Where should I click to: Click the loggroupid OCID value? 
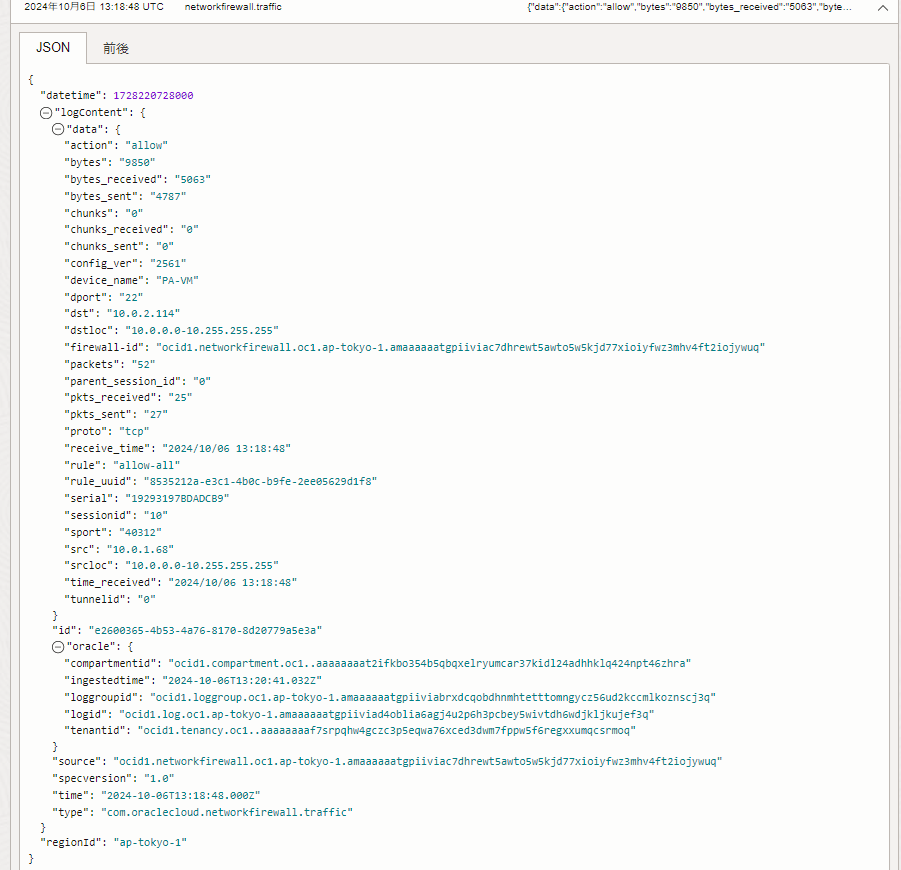point(432,697)
